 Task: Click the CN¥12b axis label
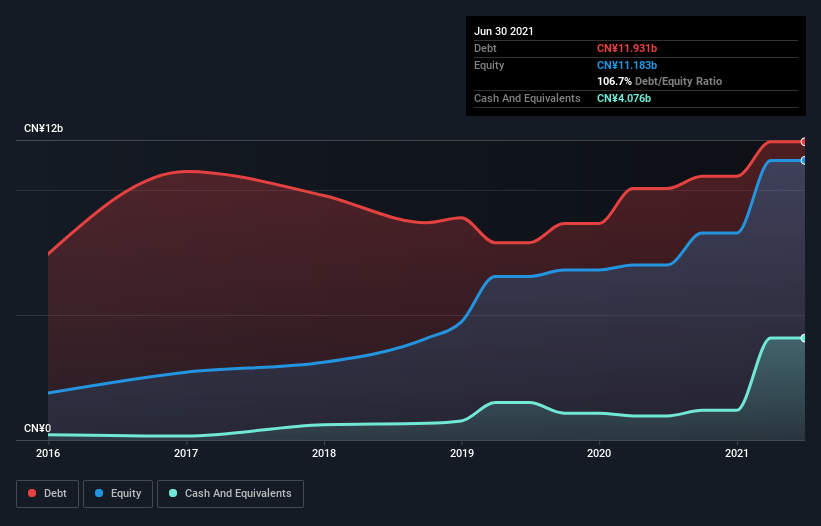[43, 128]
